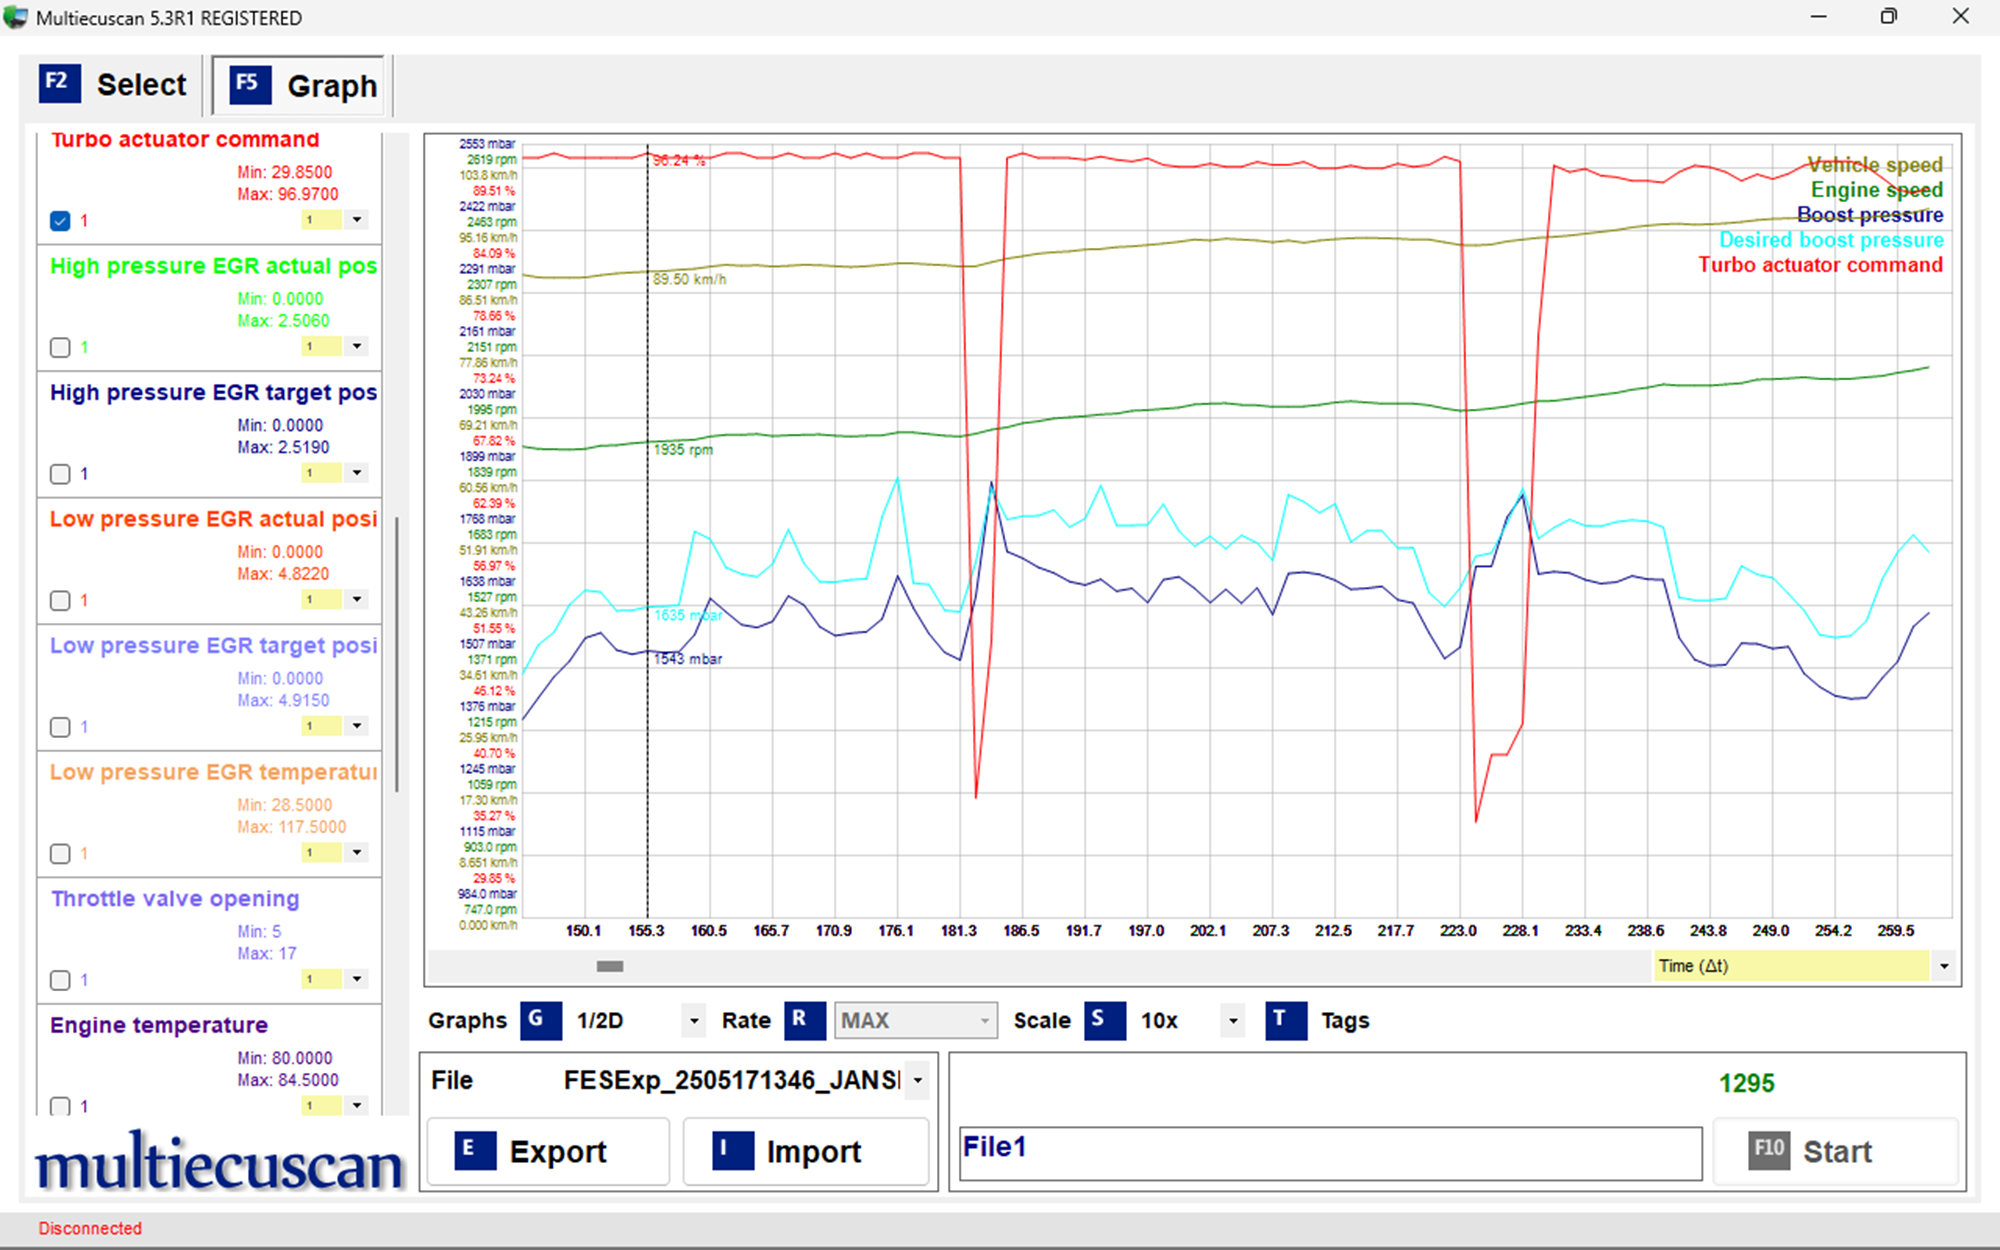This screenshot has width=2000, height=1250.
Task: Enable Throttle valve opening checkbox
Action: [x=60, y=980]
